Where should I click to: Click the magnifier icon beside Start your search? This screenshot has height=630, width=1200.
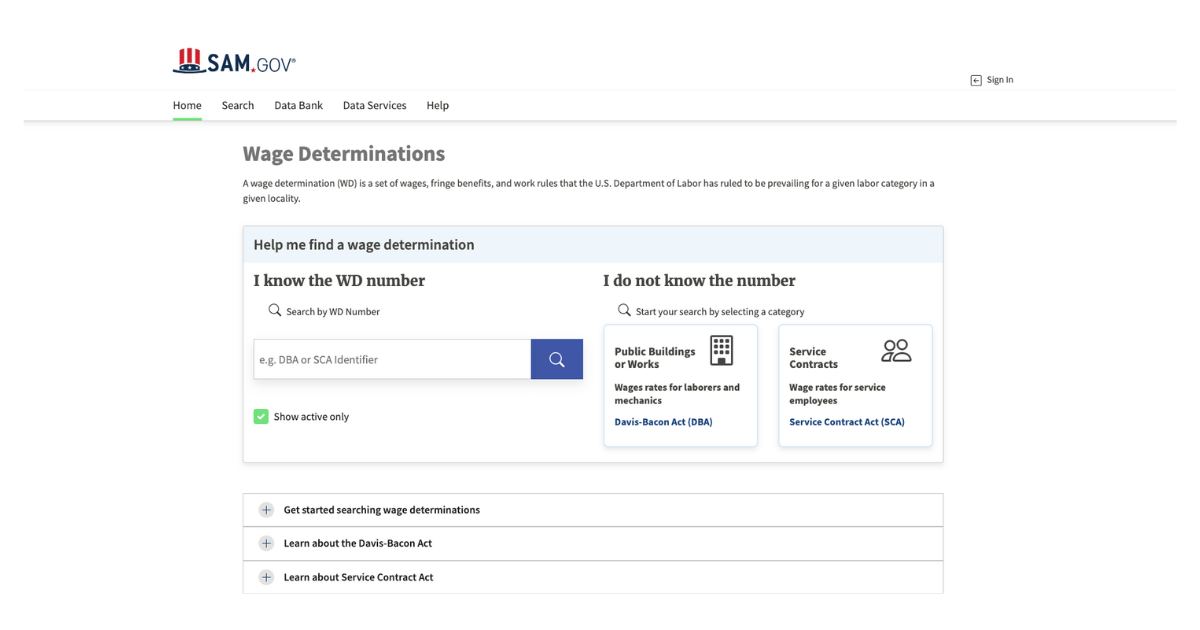click(x=624, y=311)
